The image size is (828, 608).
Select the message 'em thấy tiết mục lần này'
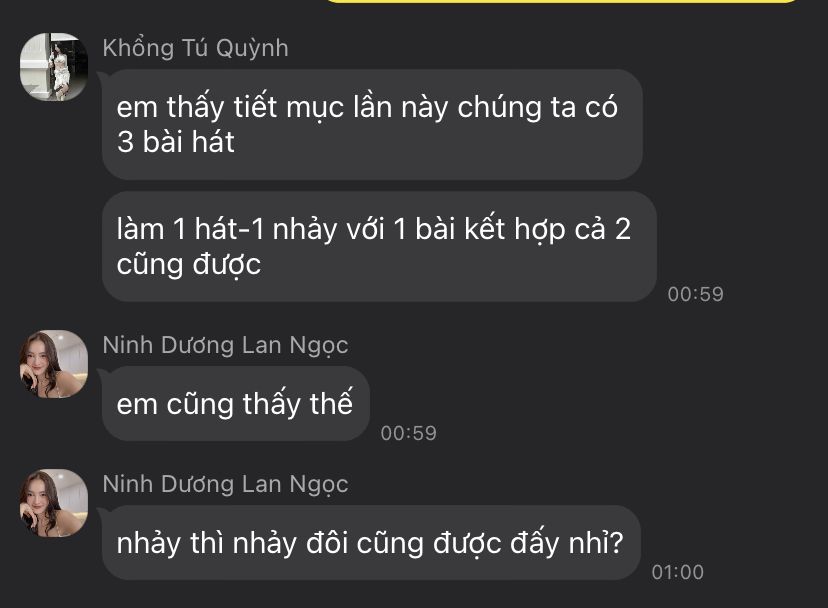(x=372, y=125)
